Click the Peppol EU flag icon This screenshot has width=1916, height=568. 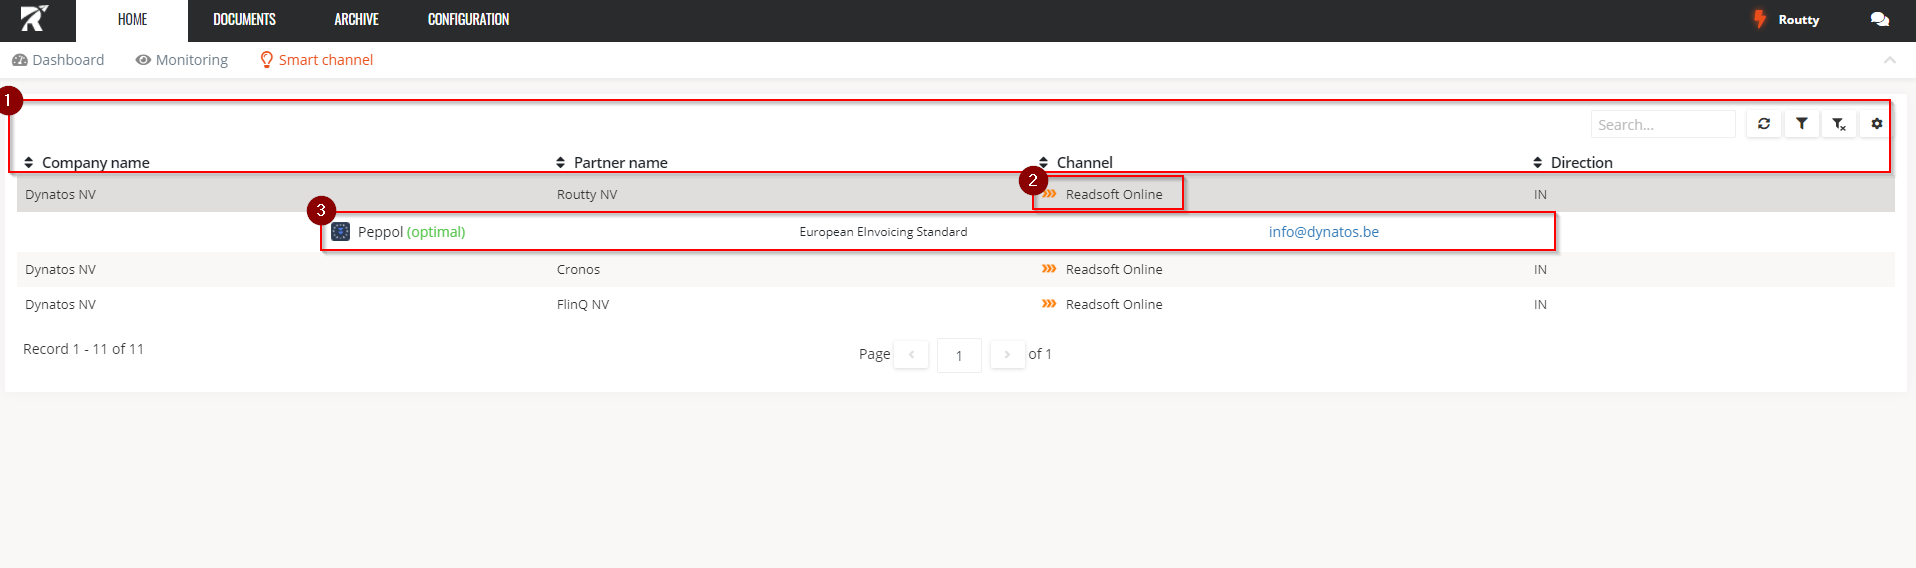341,232
